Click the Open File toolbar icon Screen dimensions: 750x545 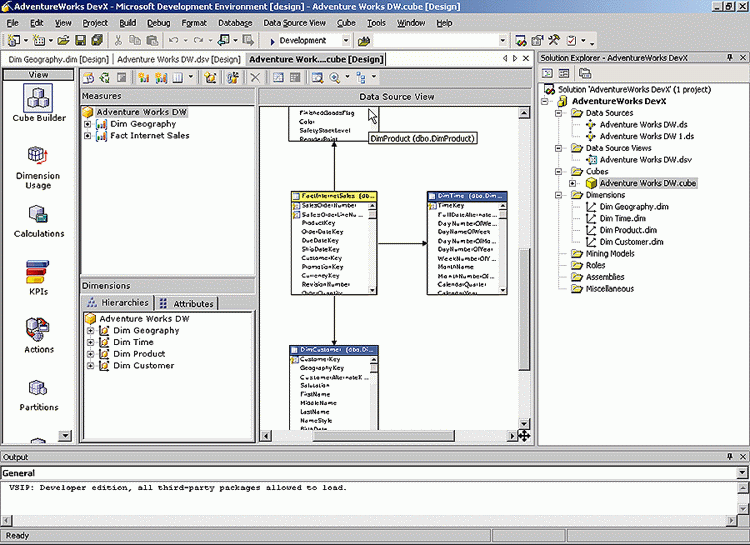click(x=63, y=41)
